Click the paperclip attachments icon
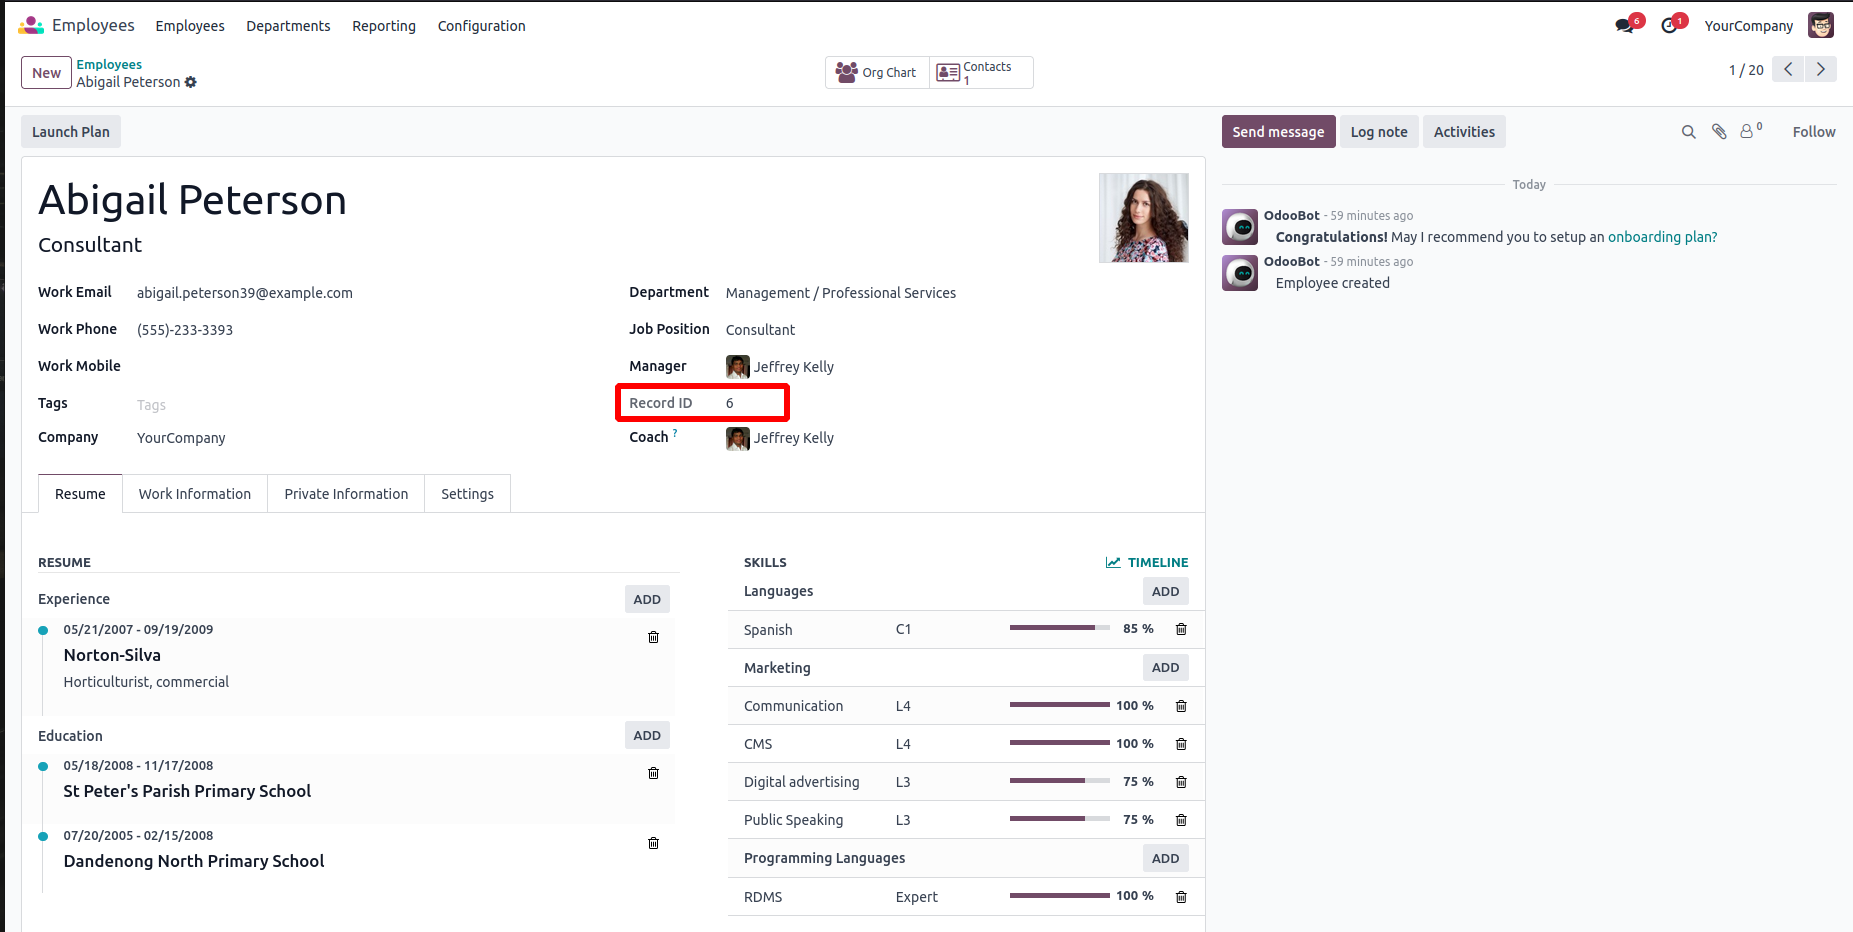The image size is (1853, 932). coord(1719,132)
